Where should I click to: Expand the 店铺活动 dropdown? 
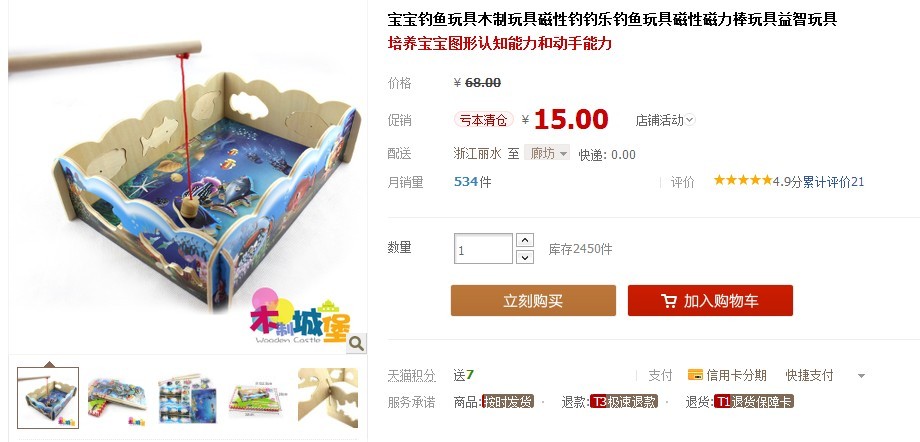(x=665, y=120)
